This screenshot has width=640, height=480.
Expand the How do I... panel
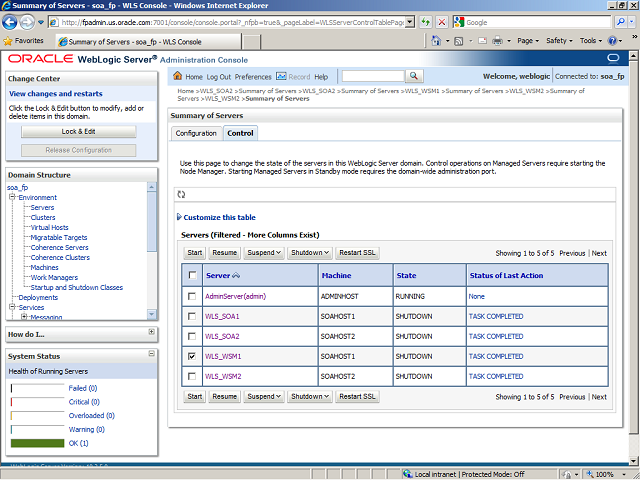[x=151, y=332]
